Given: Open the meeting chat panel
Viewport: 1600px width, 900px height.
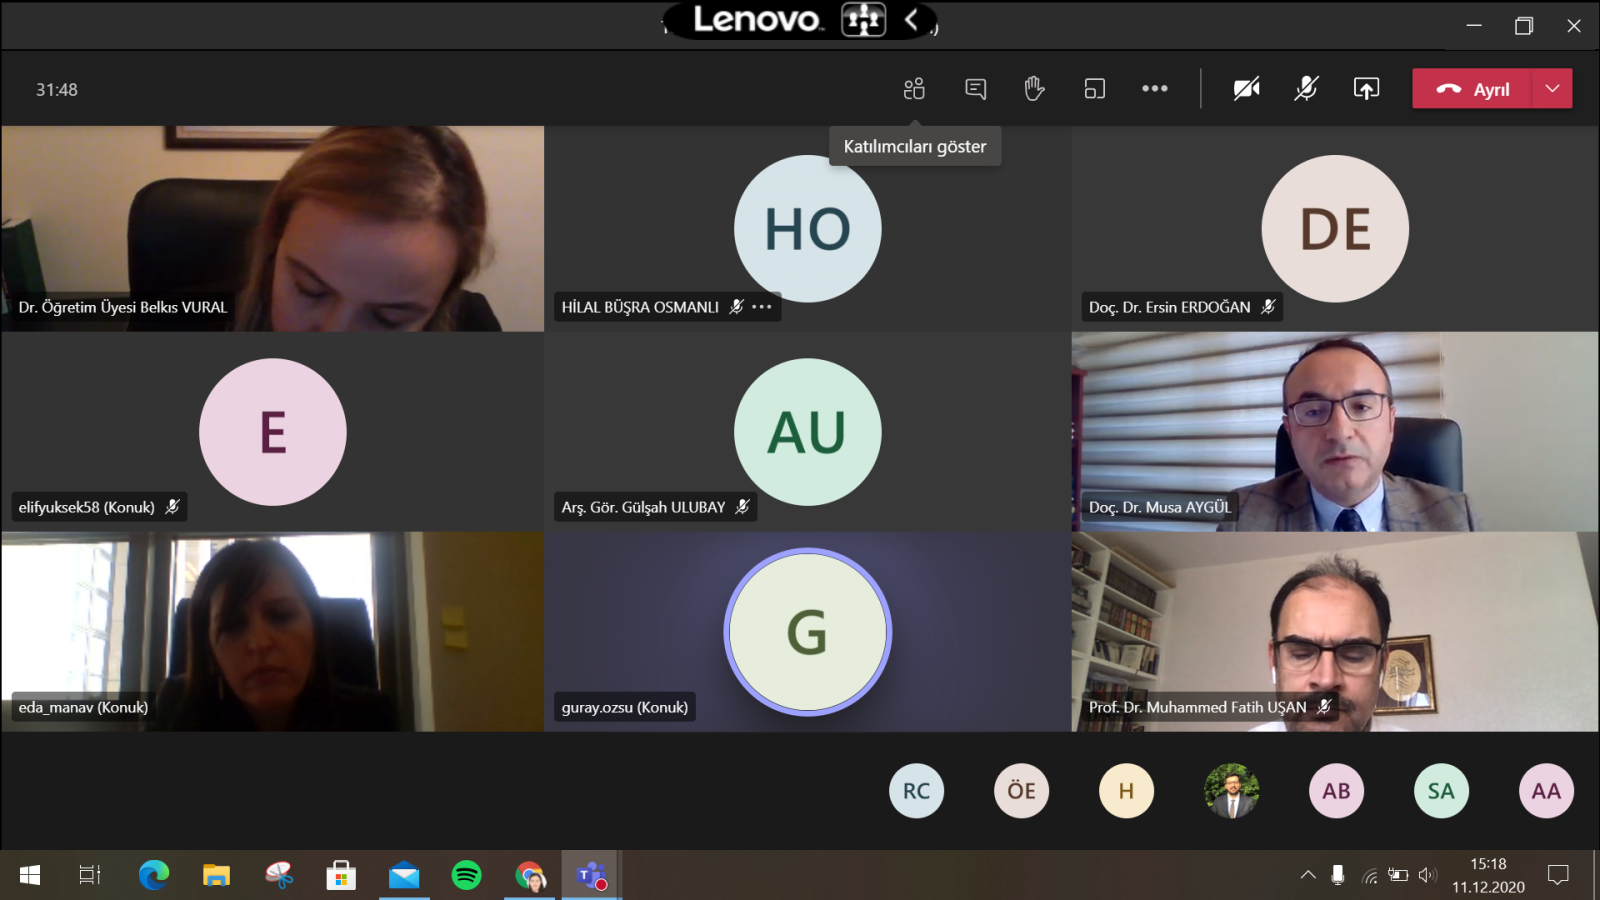Looking at the screenshot, I should [x=975, y=89].
